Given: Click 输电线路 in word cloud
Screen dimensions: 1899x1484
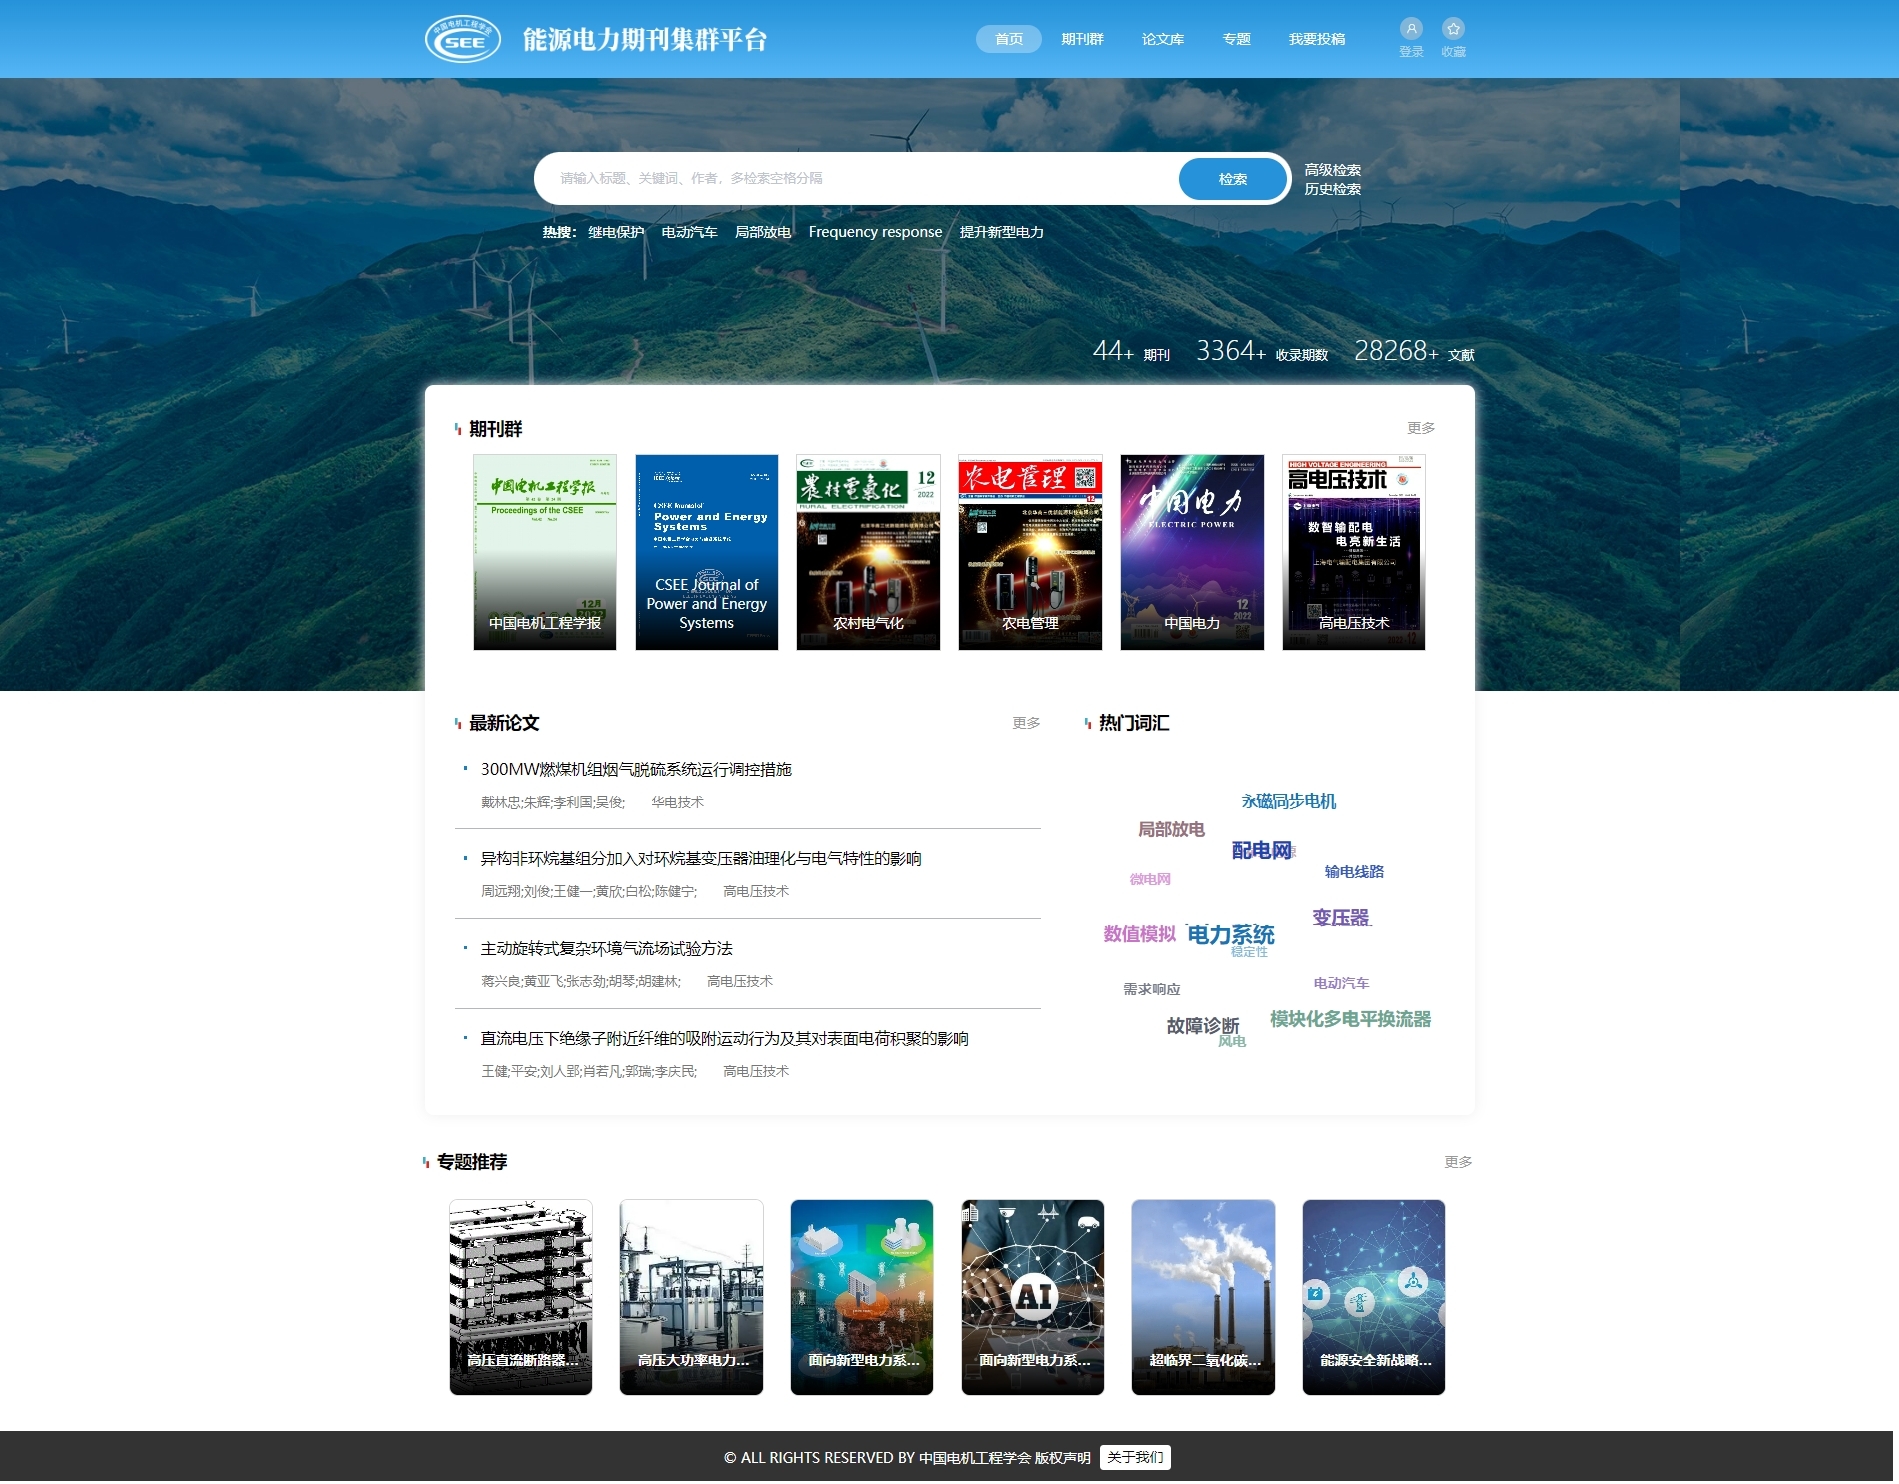Looking at the screenshot, I should [x=1354, y=872].
